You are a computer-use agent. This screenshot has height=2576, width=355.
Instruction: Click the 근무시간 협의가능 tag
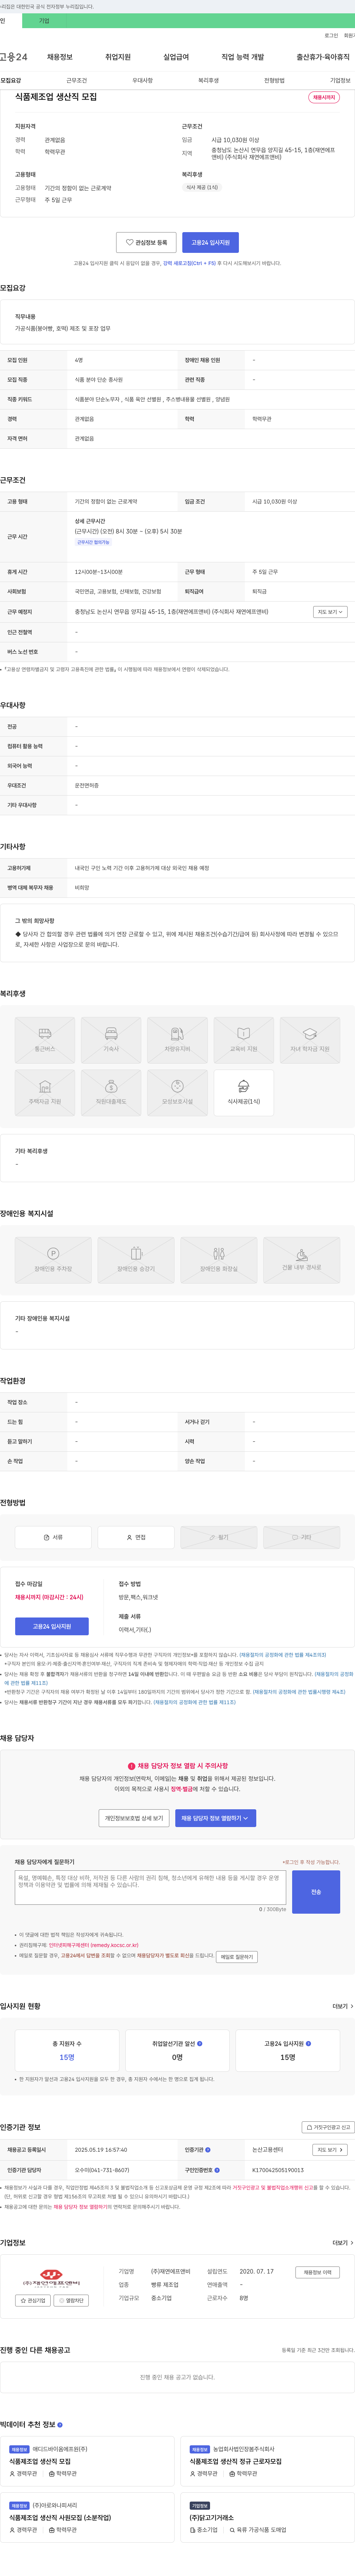[93, 542]
